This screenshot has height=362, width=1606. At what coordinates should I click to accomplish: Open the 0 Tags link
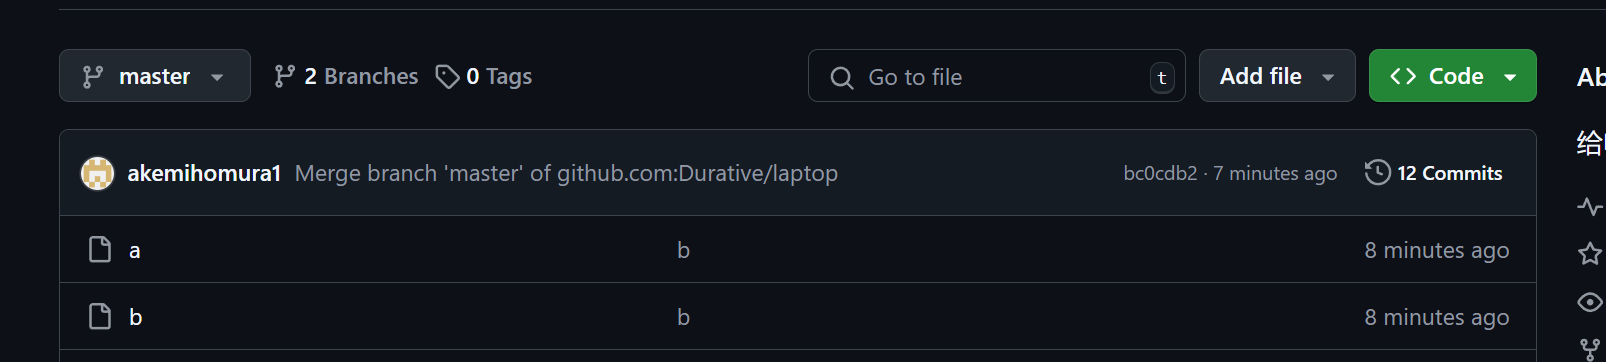pyautogui.click(x=484, y=76)
